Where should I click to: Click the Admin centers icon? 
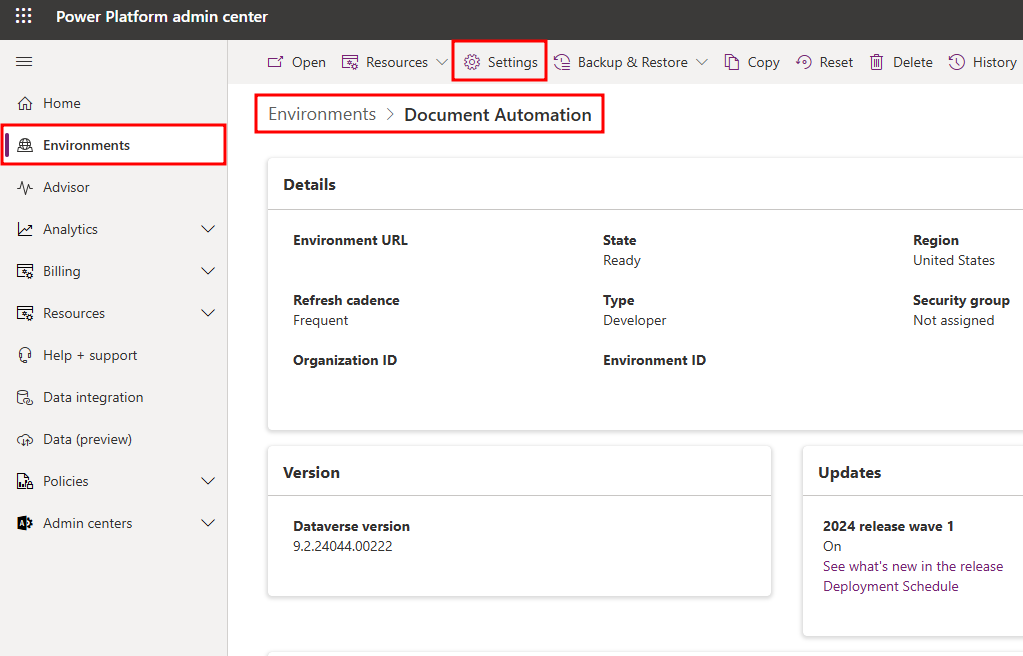point(25,523)
